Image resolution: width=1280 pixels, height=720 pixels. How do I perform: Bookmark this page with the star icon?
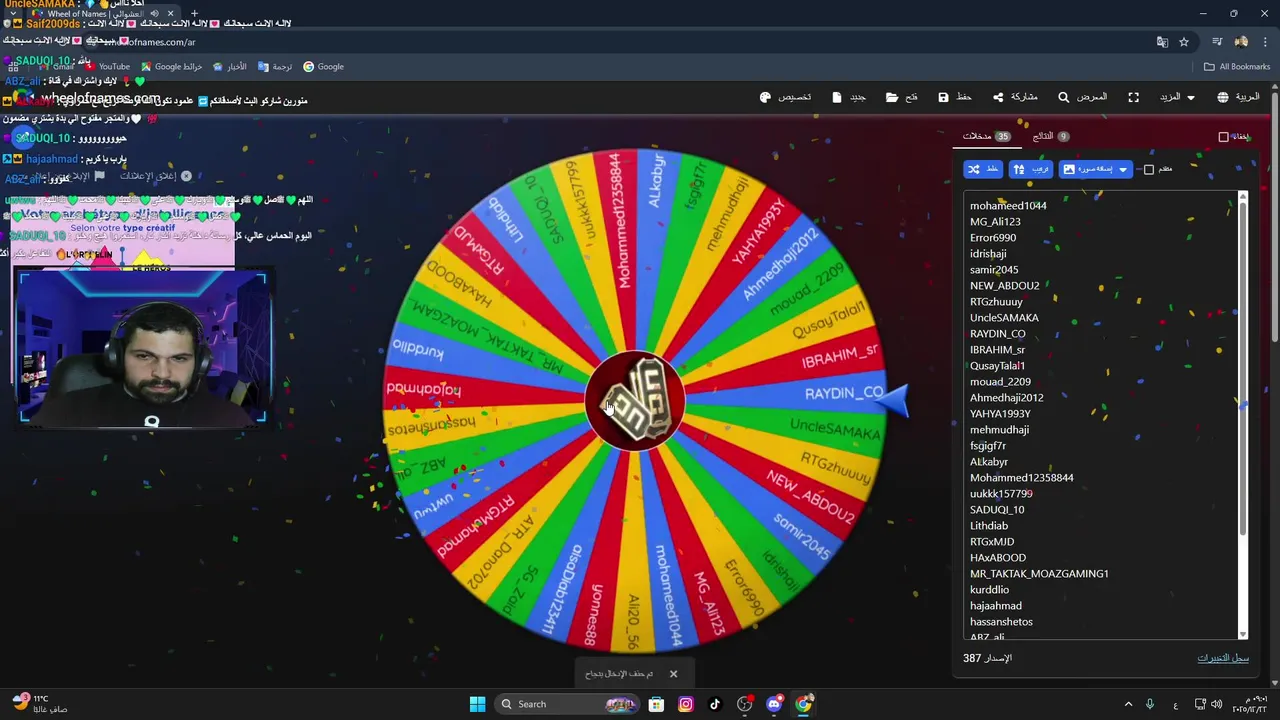[1184, 42]
